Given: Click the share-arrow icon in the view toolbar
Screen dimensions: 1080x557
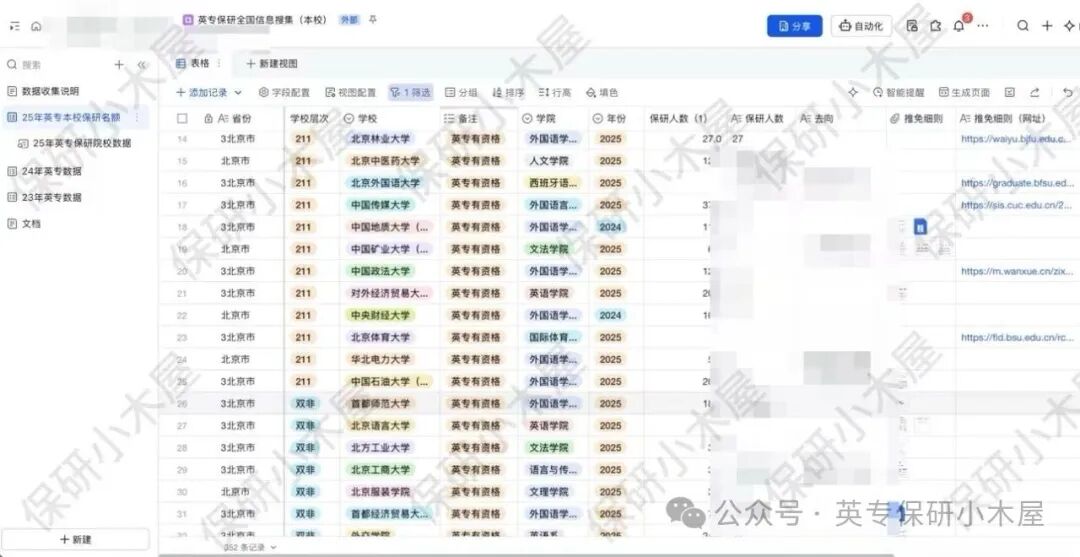Looking at the screenshot, I should click(1035, 92).
